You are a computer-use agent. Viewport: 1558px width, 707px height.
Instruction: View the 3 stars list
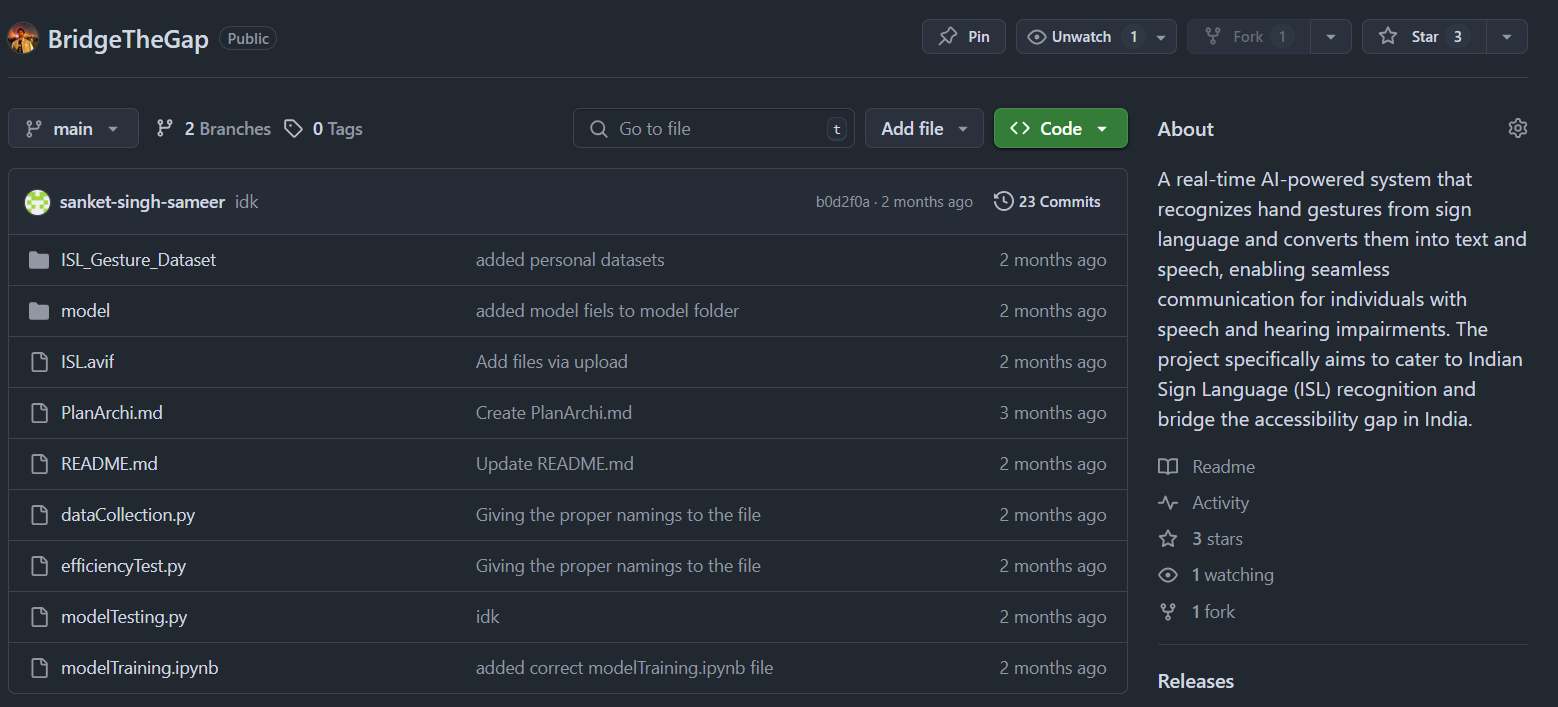pyautogui.click(x=1216, y=539)
